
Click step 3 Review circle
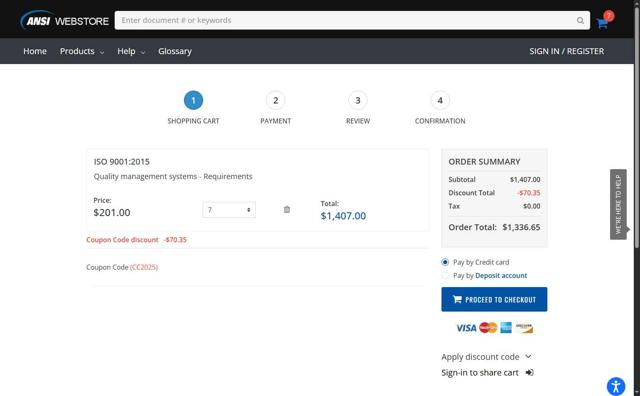(358, 100)
